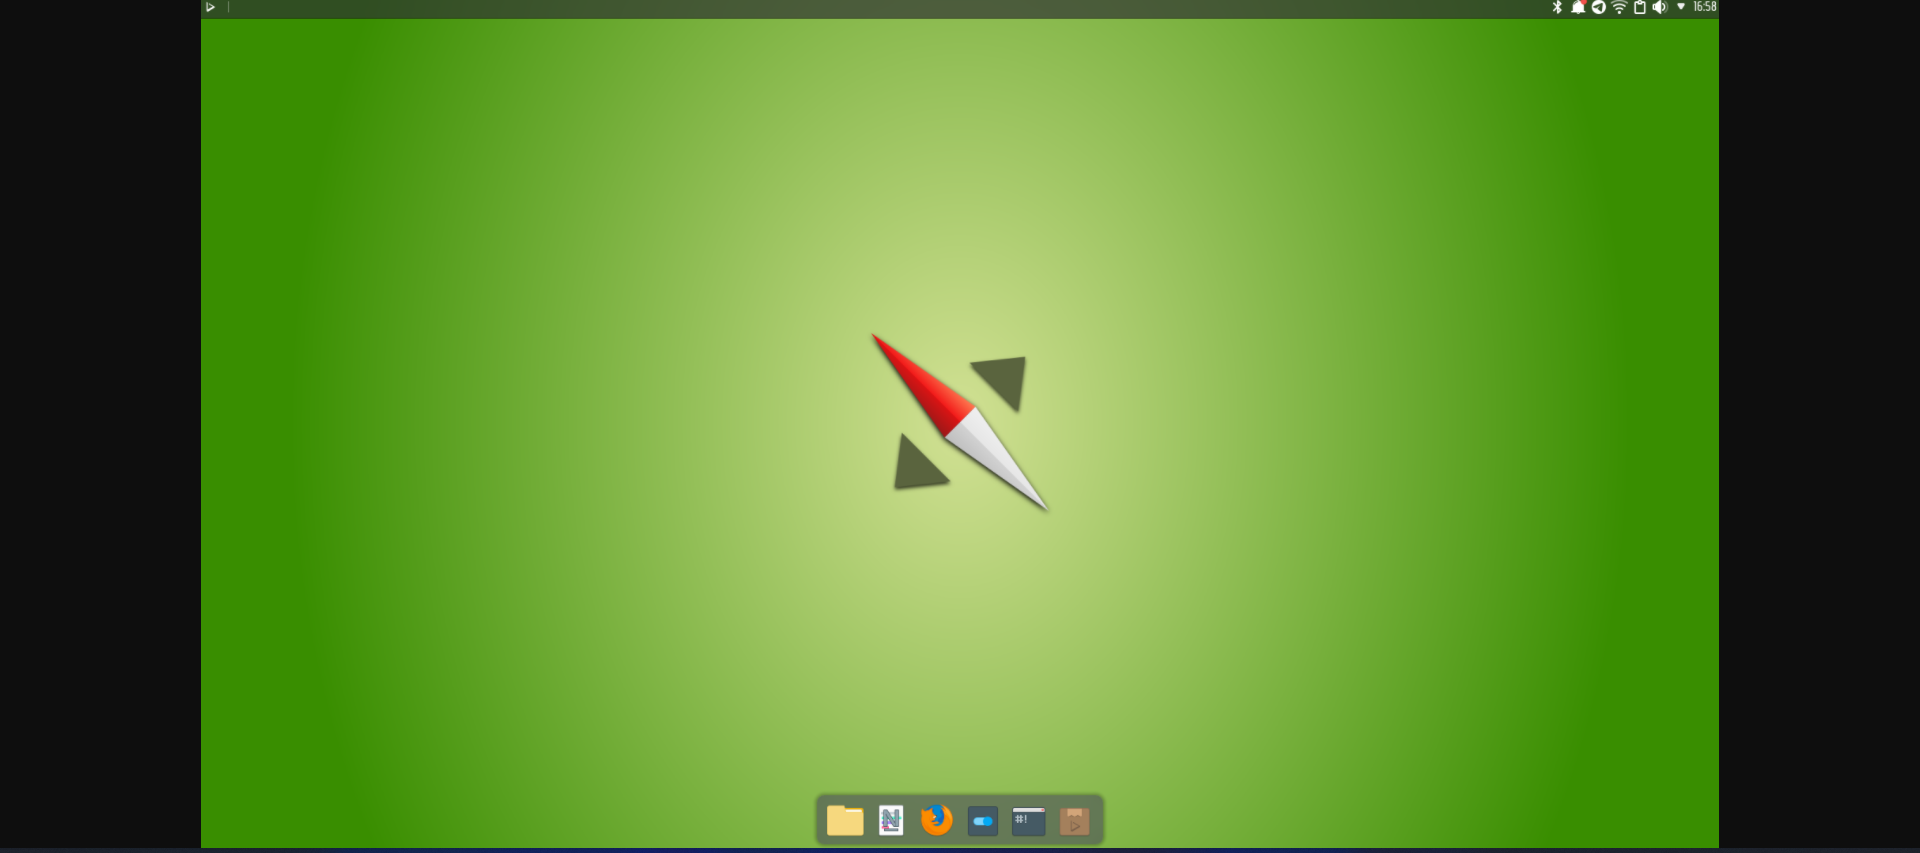Viewport: 1920px width, 853px height.
Task: Launch the Notes editor from the dock
Action: pyautogui.click(x=891, y=820)
